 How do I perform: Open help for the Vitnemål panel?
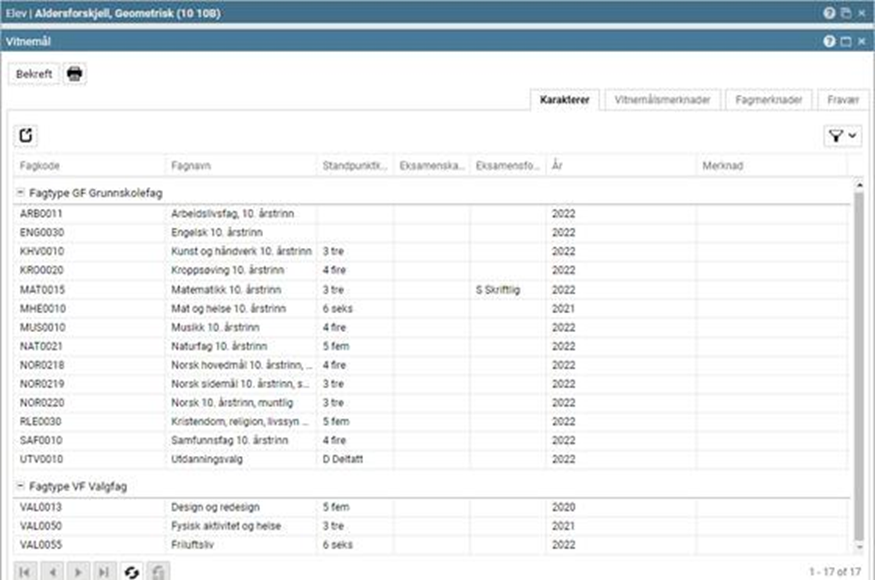coord(829,42)
